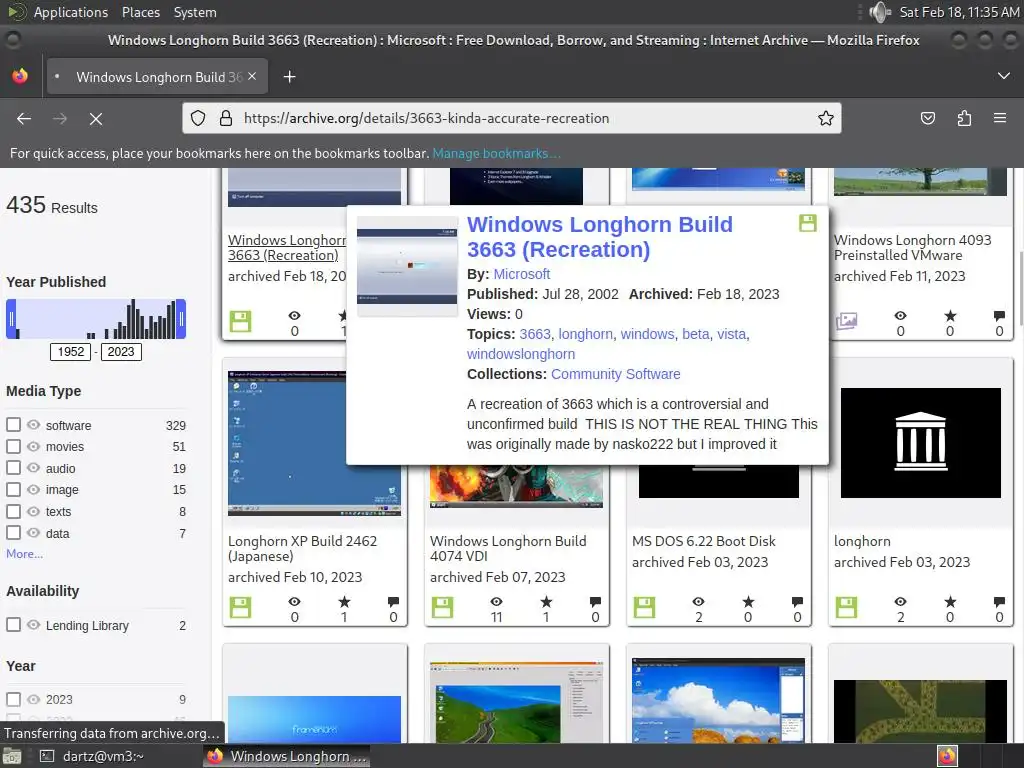Toggle eye icon next to software
The height and width of the screenshot is (768, 1024).
pyautogui.click(x=33, y=425)
